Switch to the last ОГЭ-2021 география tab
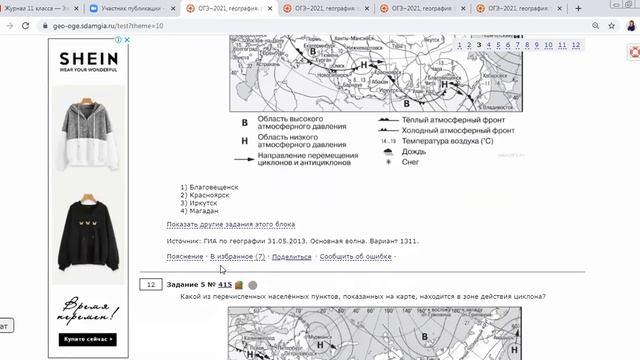 [519, 8]
